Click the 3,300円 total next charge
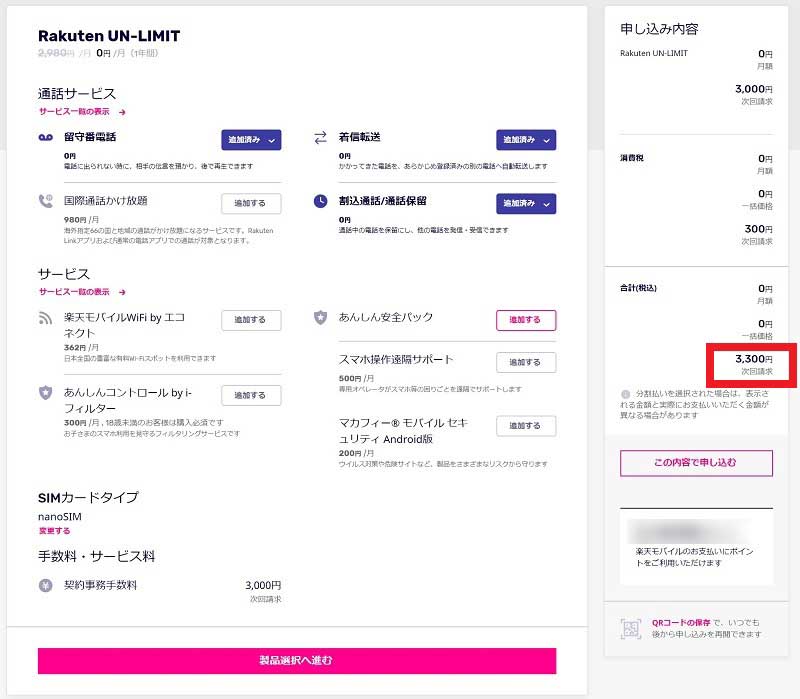 (x=754, y=359)
